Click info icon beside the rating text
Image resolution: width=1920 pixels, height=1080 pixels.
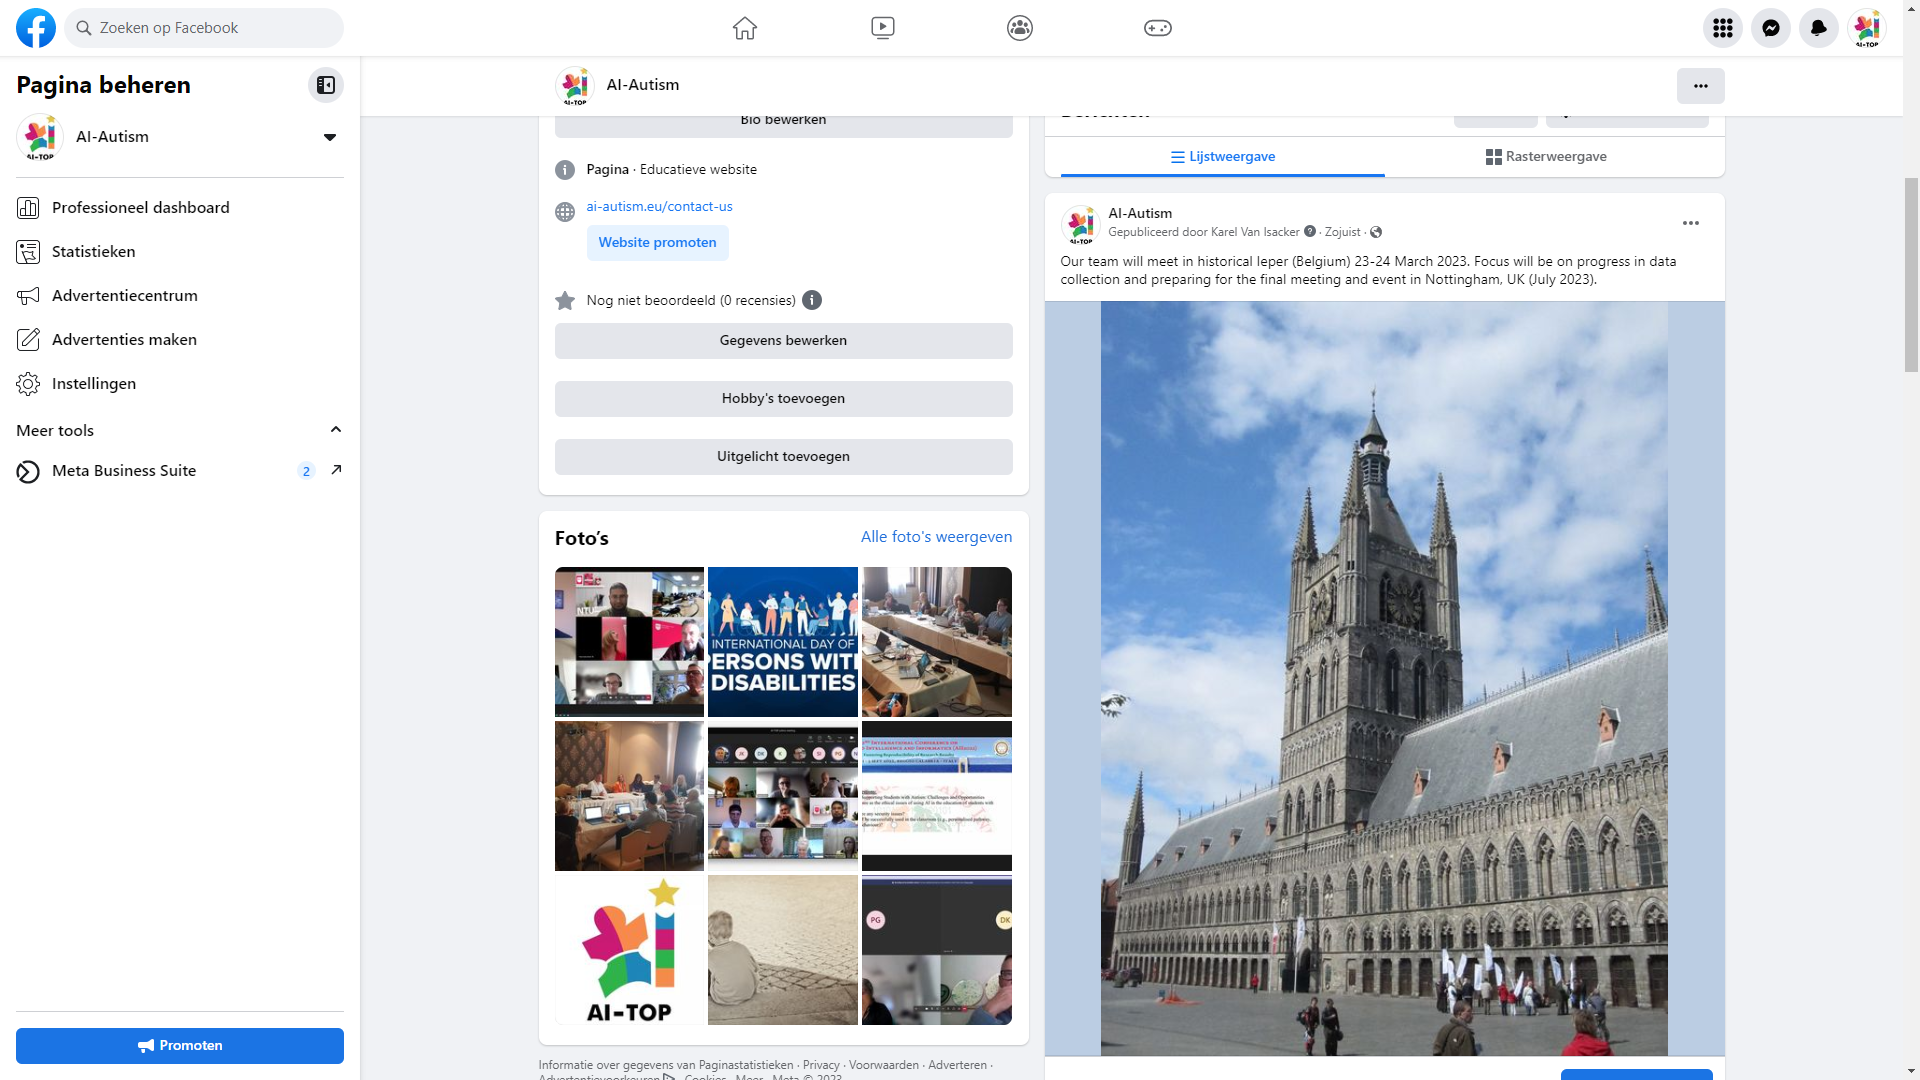(812, 300)
